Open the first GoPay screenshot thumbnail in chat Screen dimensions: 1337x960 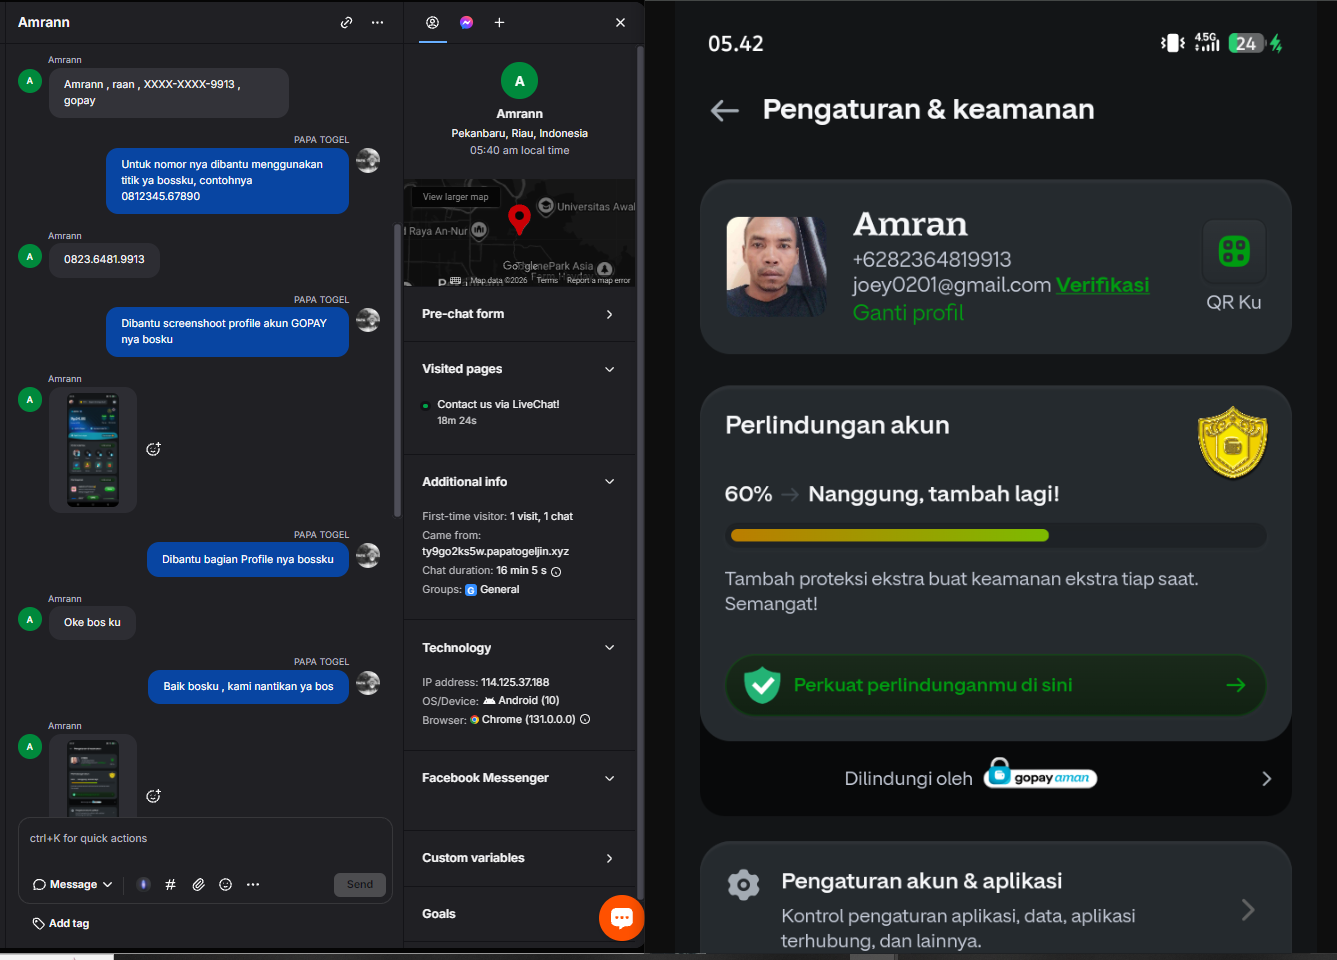(x=93, y=450)
